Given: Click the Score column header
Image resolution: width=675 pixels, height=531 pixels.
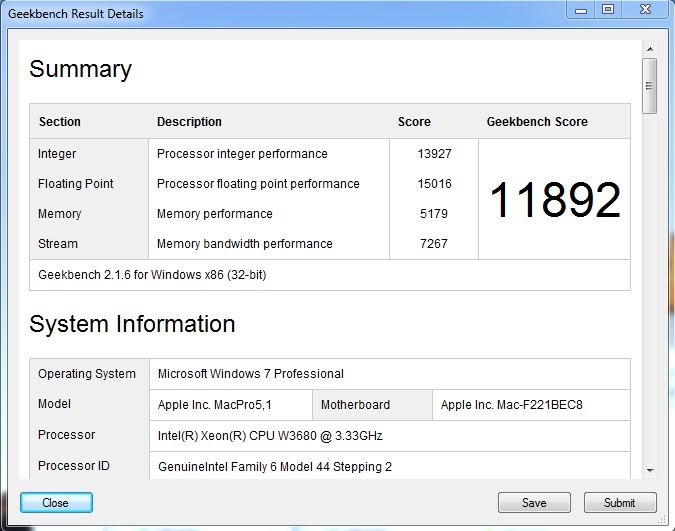Looking at the screenshot, I should coord(414,122).
